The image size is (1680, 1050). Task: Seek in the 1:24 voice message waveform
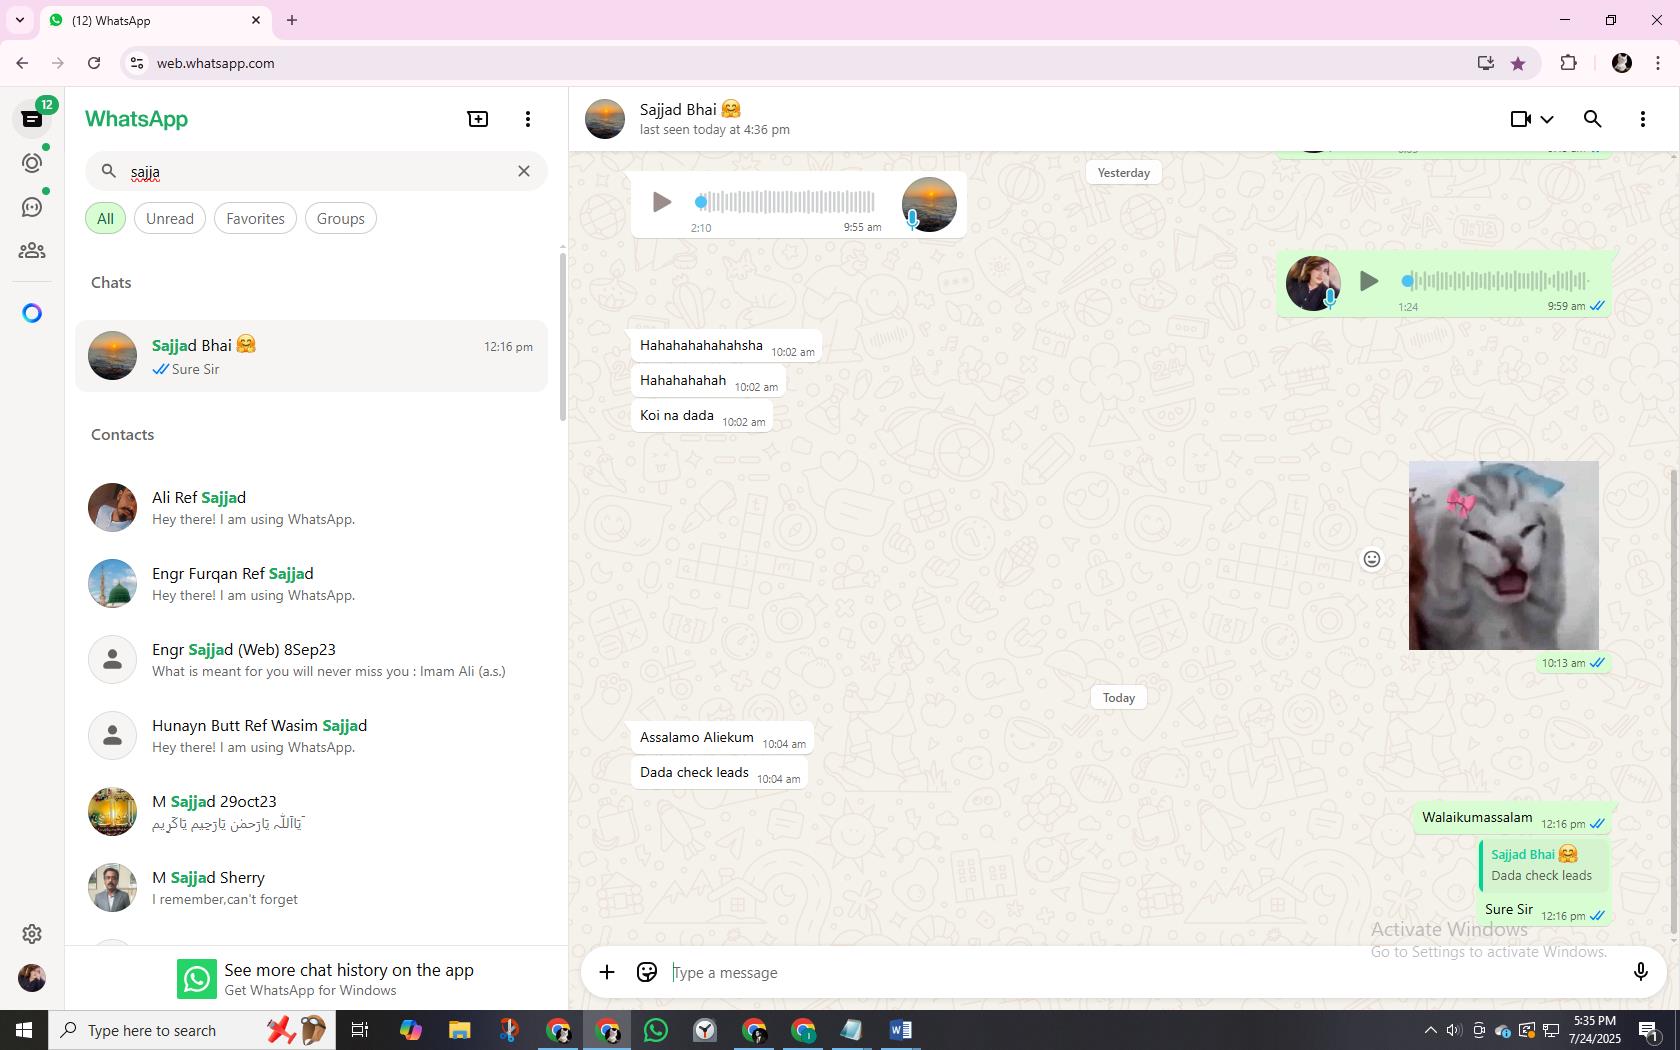1495,281
